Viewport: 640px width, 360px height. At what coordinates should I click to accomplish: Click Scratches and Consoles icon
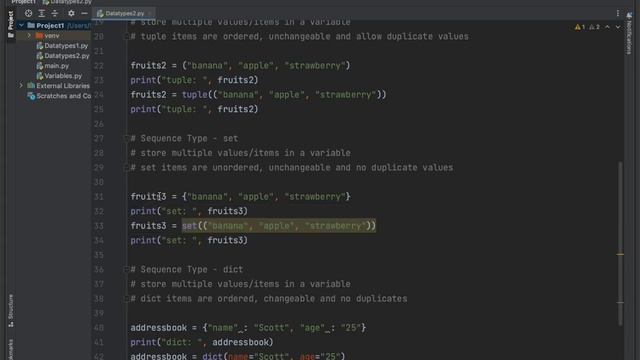coord(31,96)
